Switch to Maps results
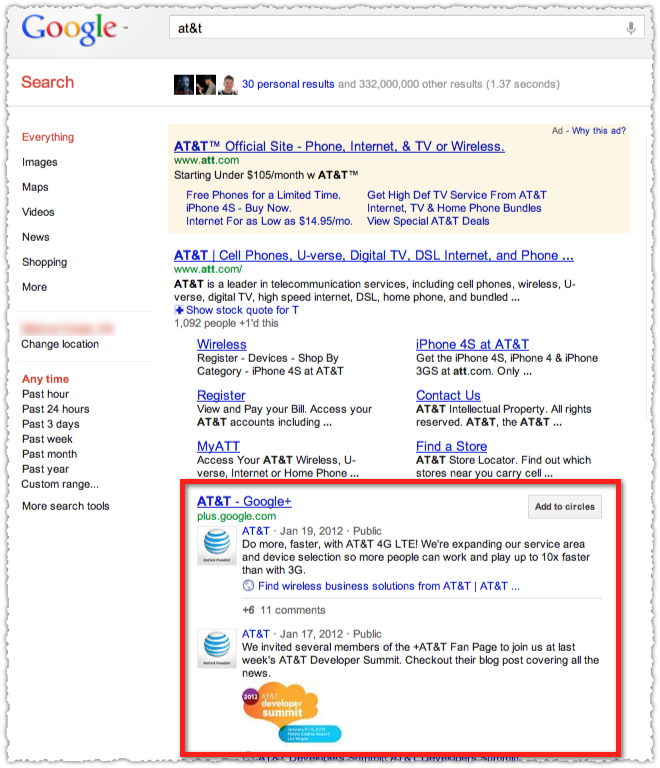This screenshot has width=660, height=768. 35,187
